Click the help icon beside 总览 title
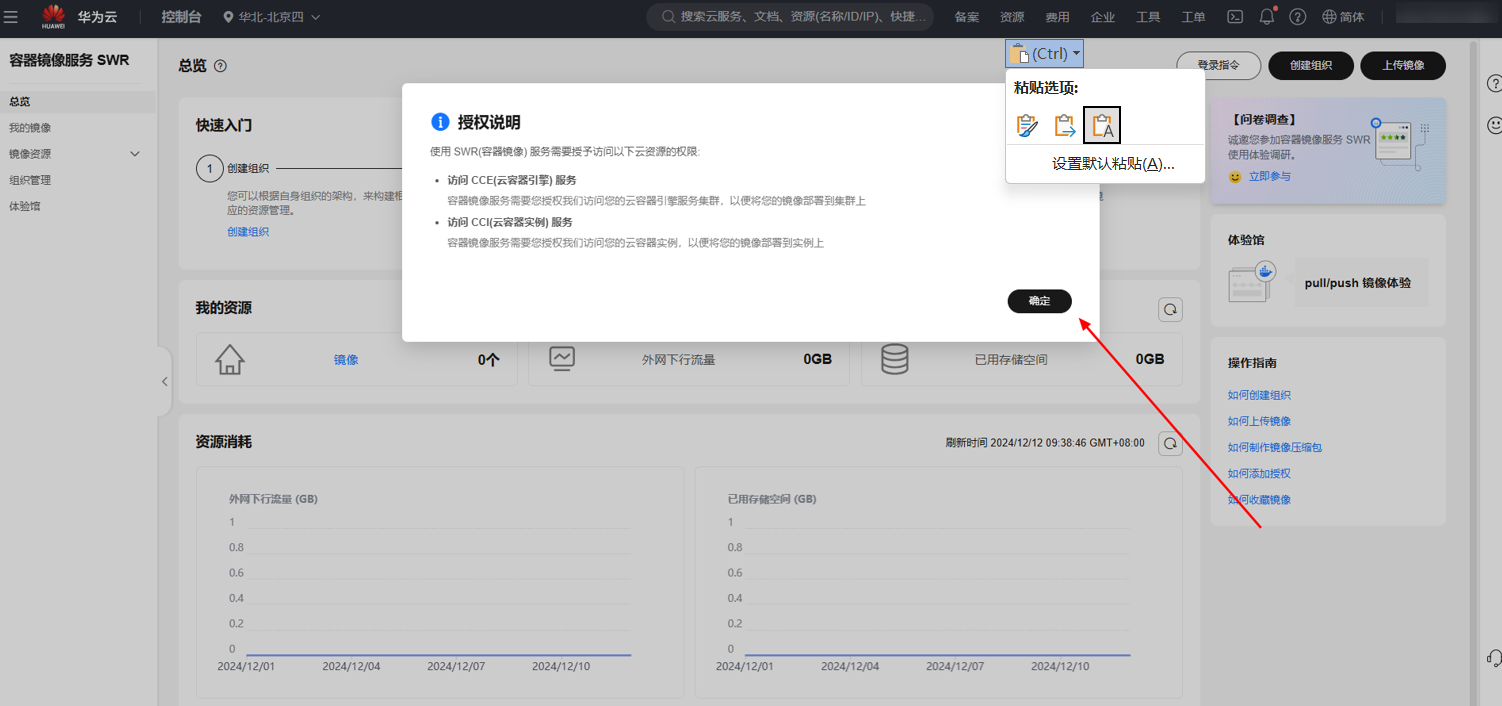This screenshot has width=1502, height=706. [220, 66]
